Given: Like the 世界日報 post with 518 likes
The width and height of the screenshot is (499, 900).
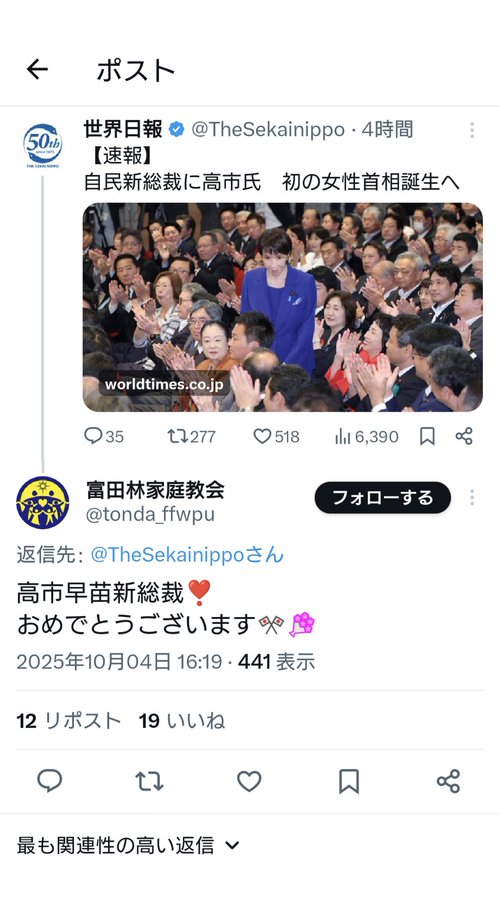Looking at the screenshot, I should pyautogui.click(x=276, y=436).
